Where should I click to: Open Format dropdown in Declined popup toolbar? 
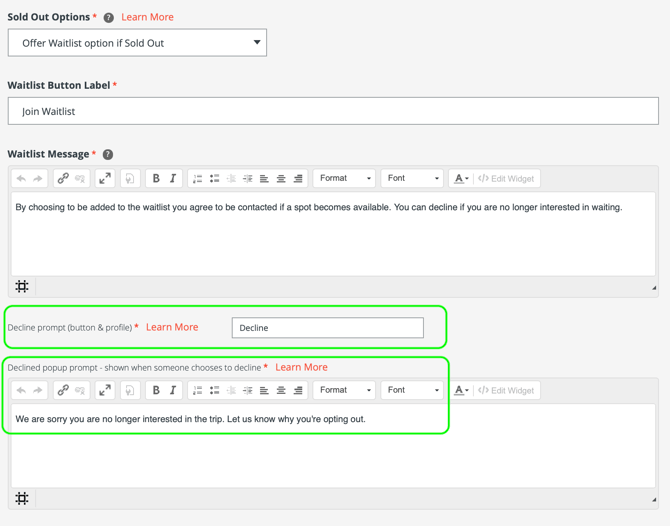click(345, 391)
